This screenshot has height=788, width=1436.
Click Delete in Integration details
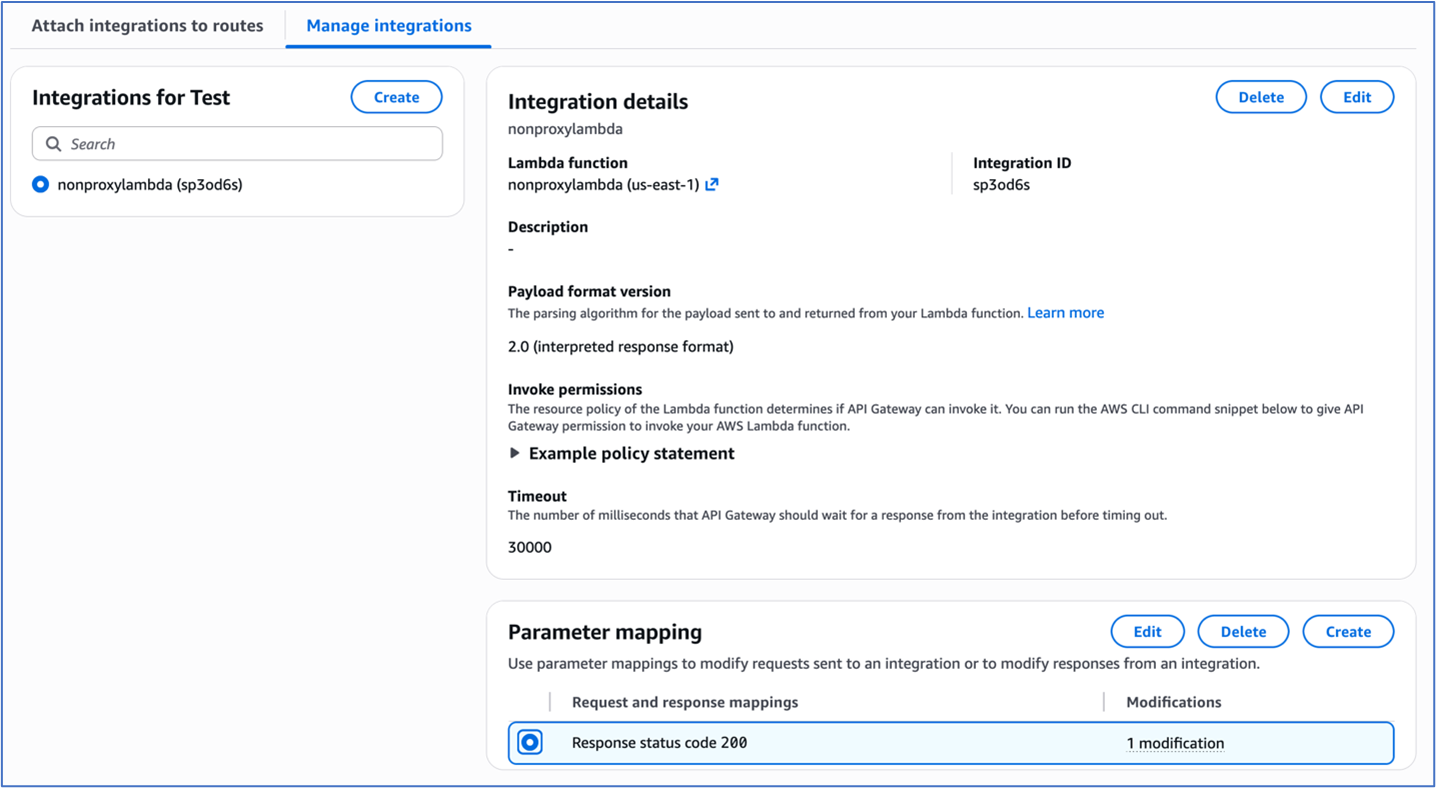(x=1260, y=96)
